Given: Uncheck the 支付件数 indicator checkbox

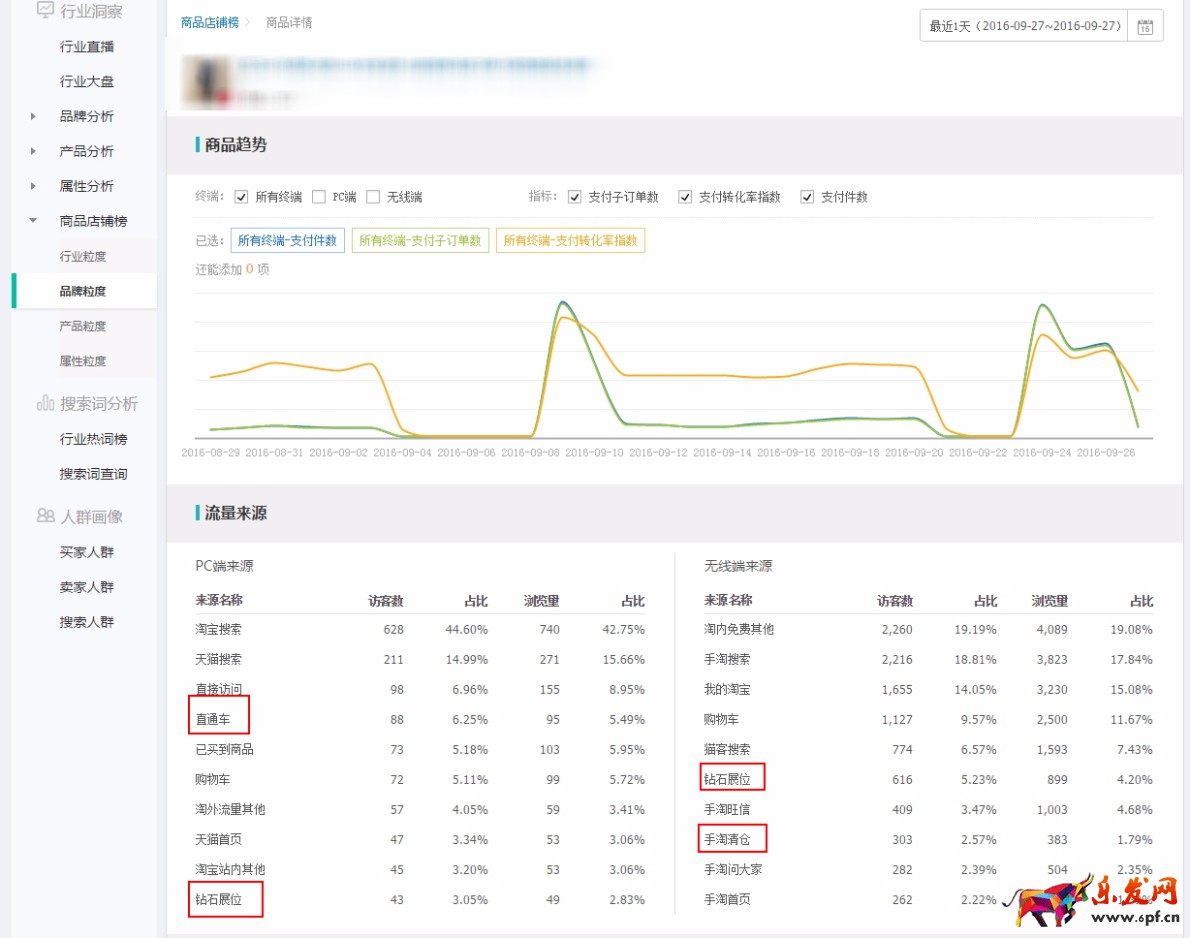Looking at the screenshot, I should [x=807, y=197].
